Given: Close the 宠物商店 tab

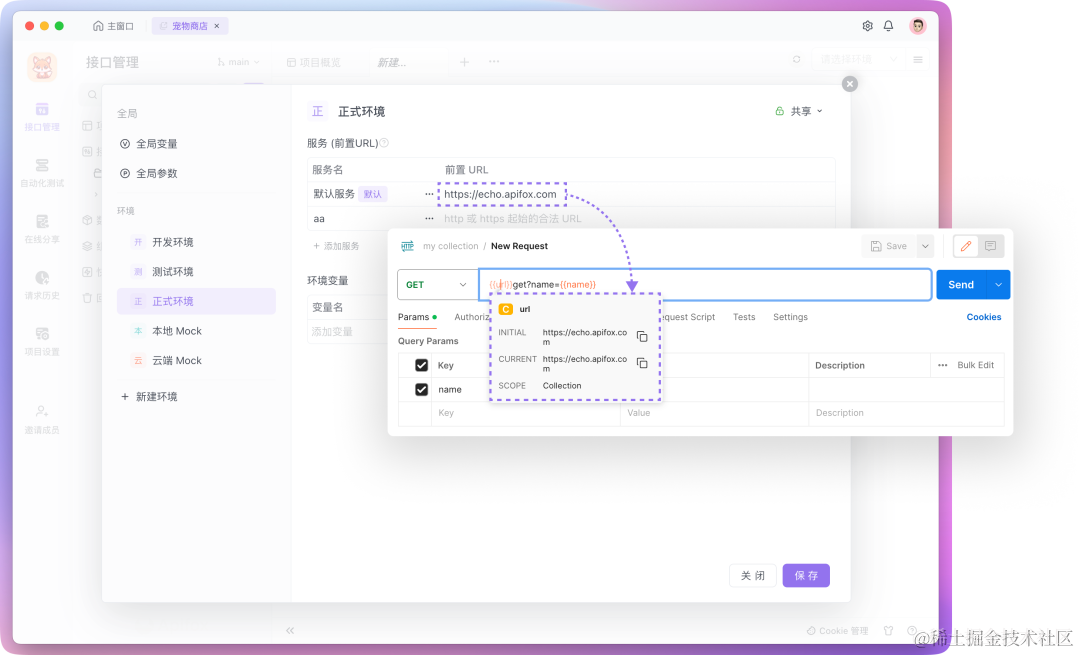Looking at the screenshot, I should point(217,26).
